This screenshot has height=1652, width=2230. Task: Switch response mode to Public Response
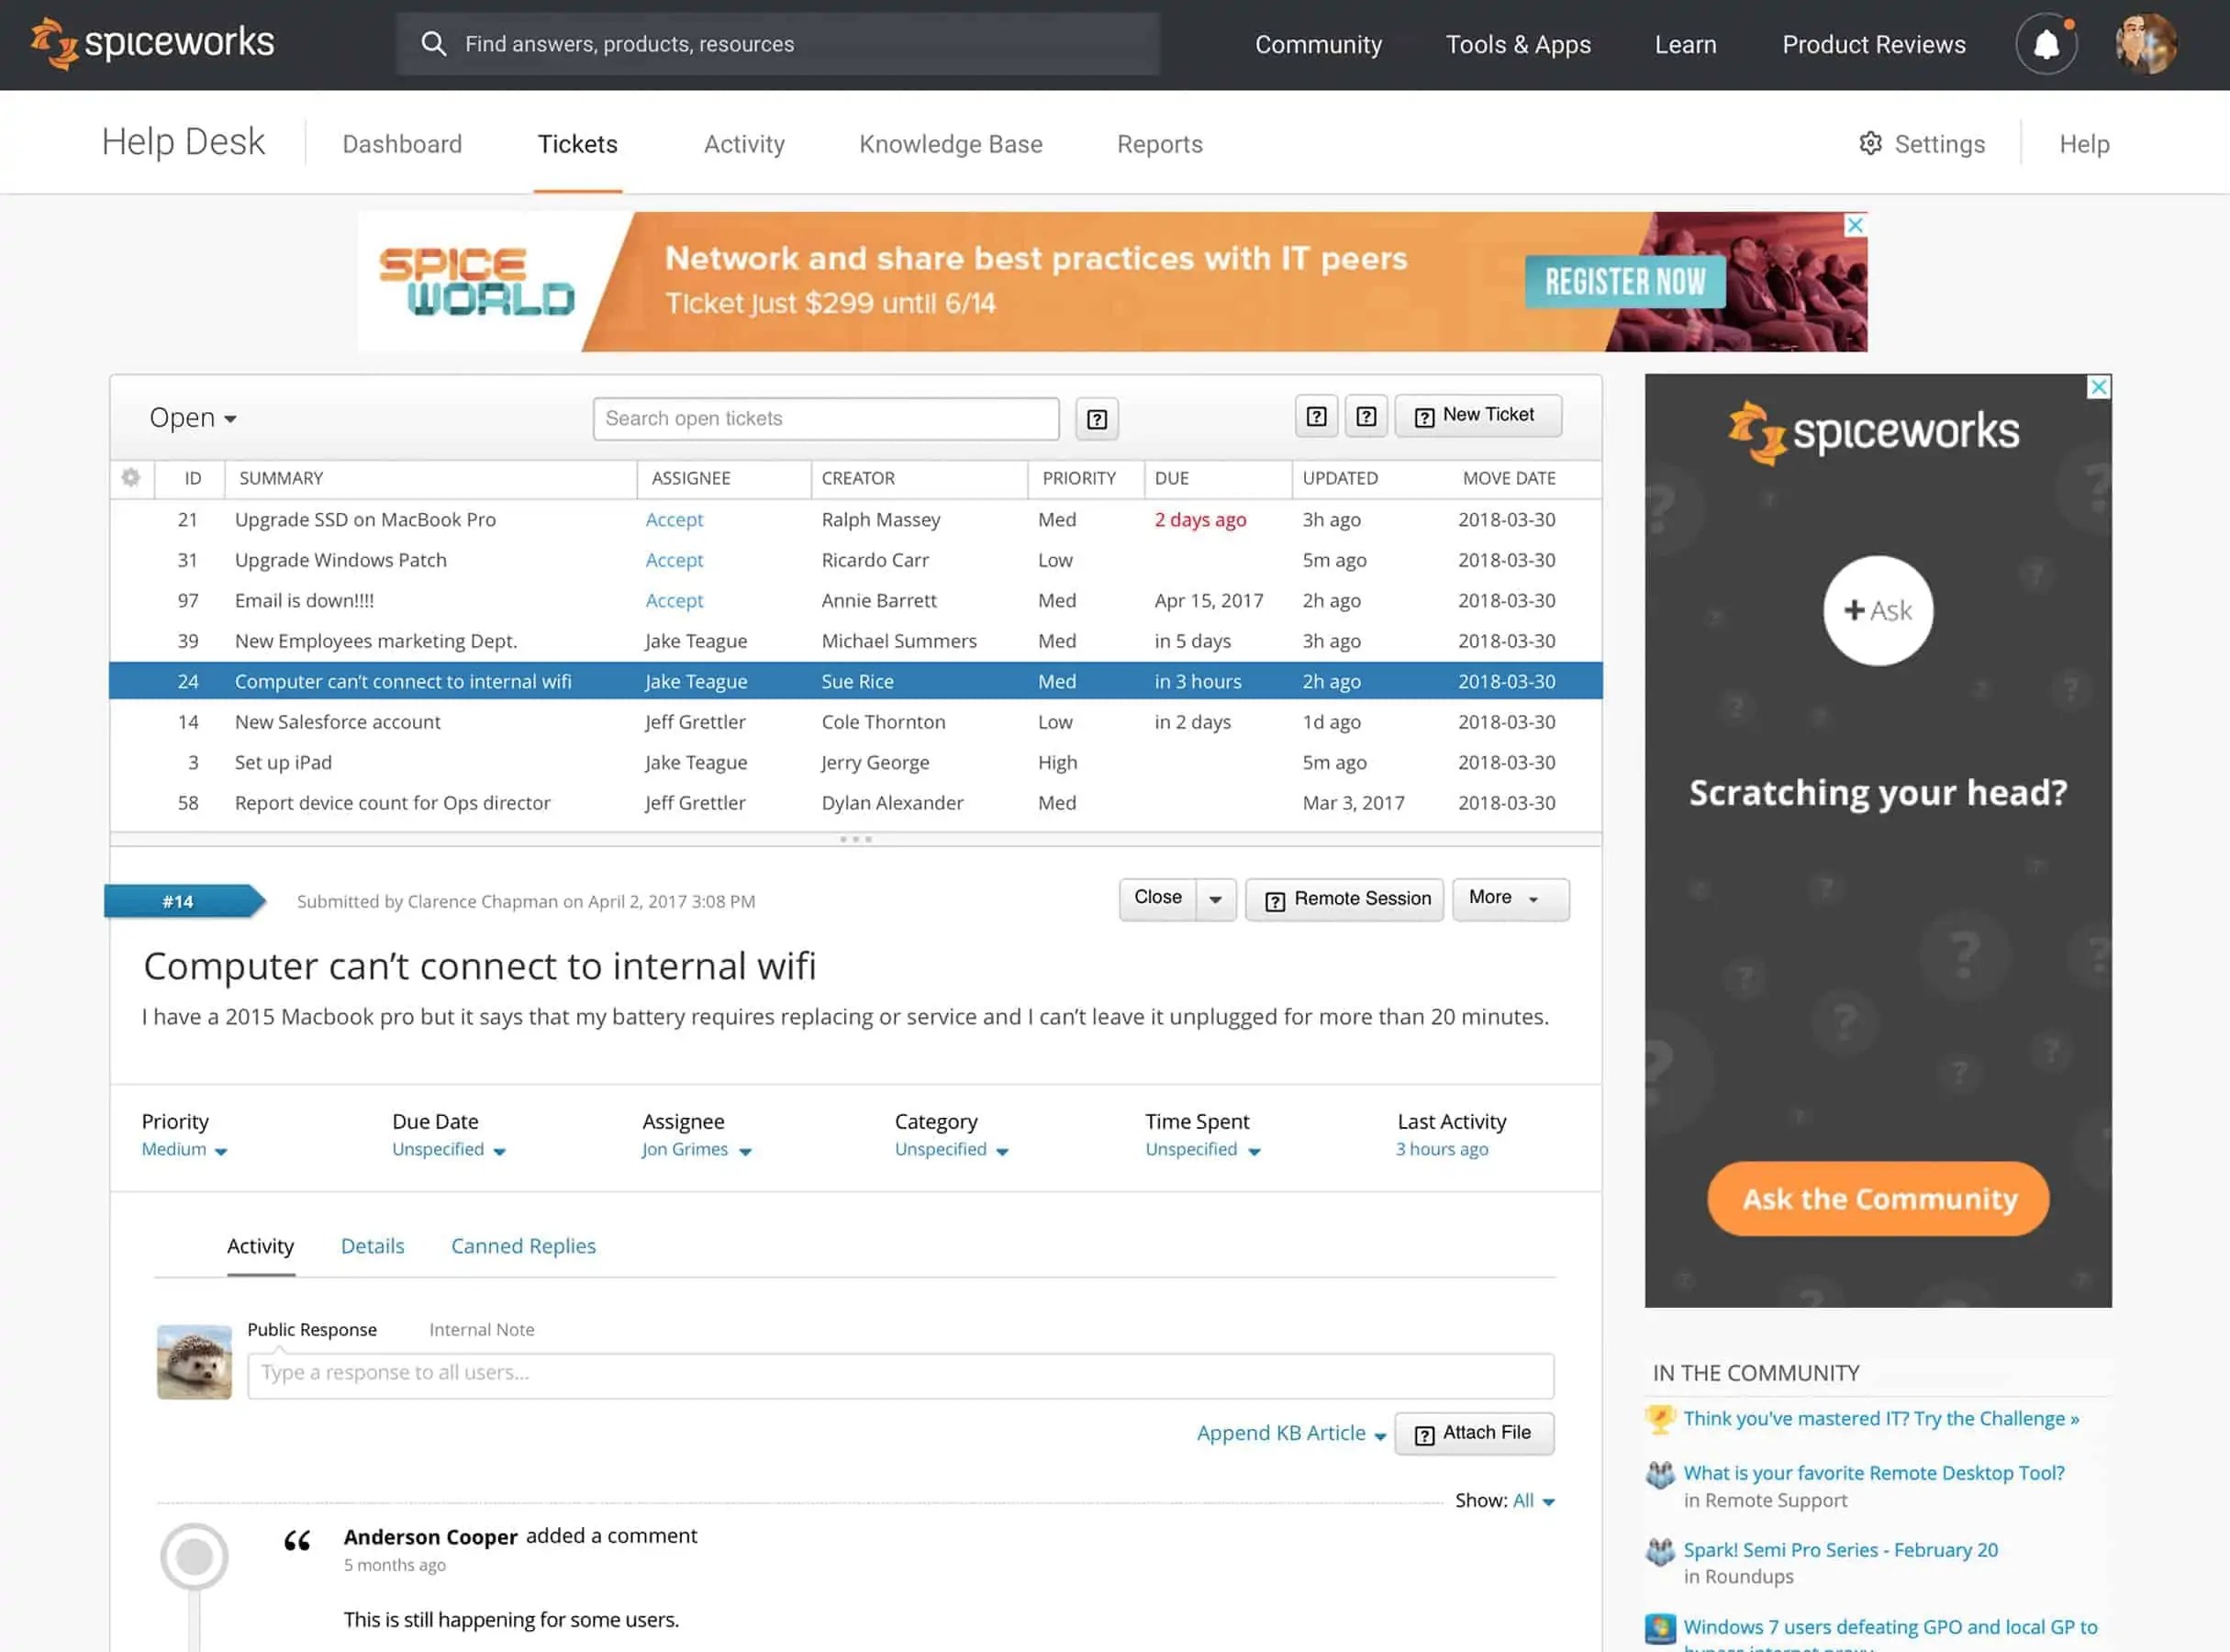coord(312,1329)
